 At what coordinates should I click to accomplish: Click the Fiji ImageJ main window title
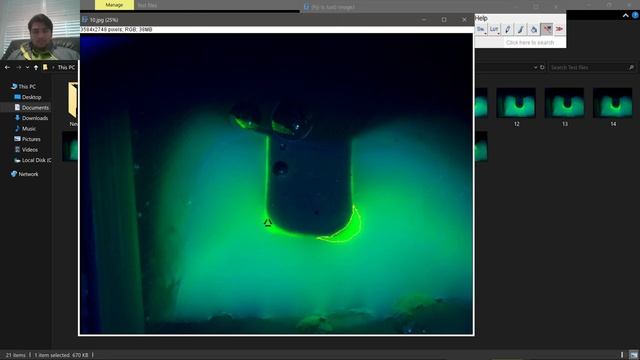point(333,7)
